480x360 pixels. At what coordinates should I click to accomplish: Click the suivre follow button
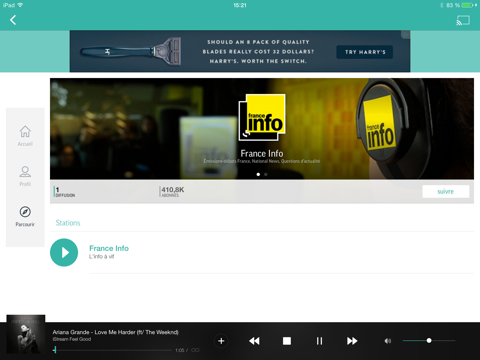coord(446,192)
